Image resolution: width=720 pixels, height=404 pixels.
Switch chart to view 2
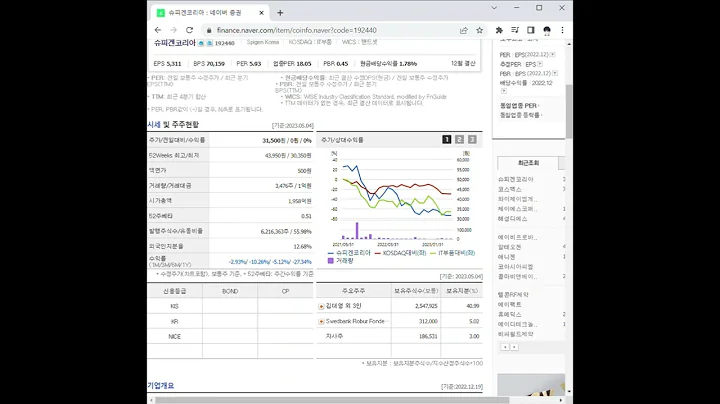(459, 139)
